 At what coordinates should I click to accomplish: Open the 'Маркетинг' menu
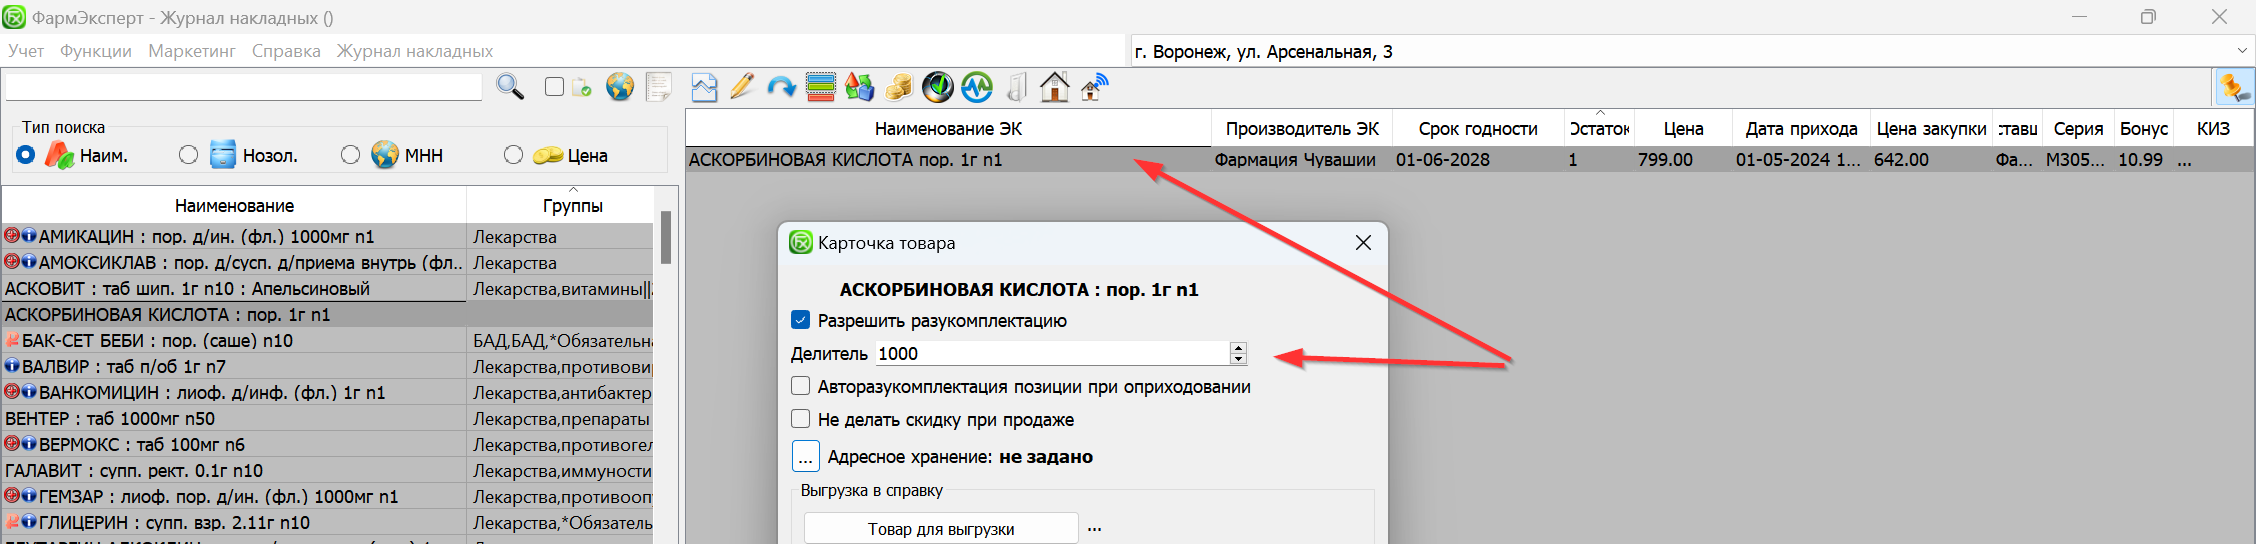tap(192, 51)
